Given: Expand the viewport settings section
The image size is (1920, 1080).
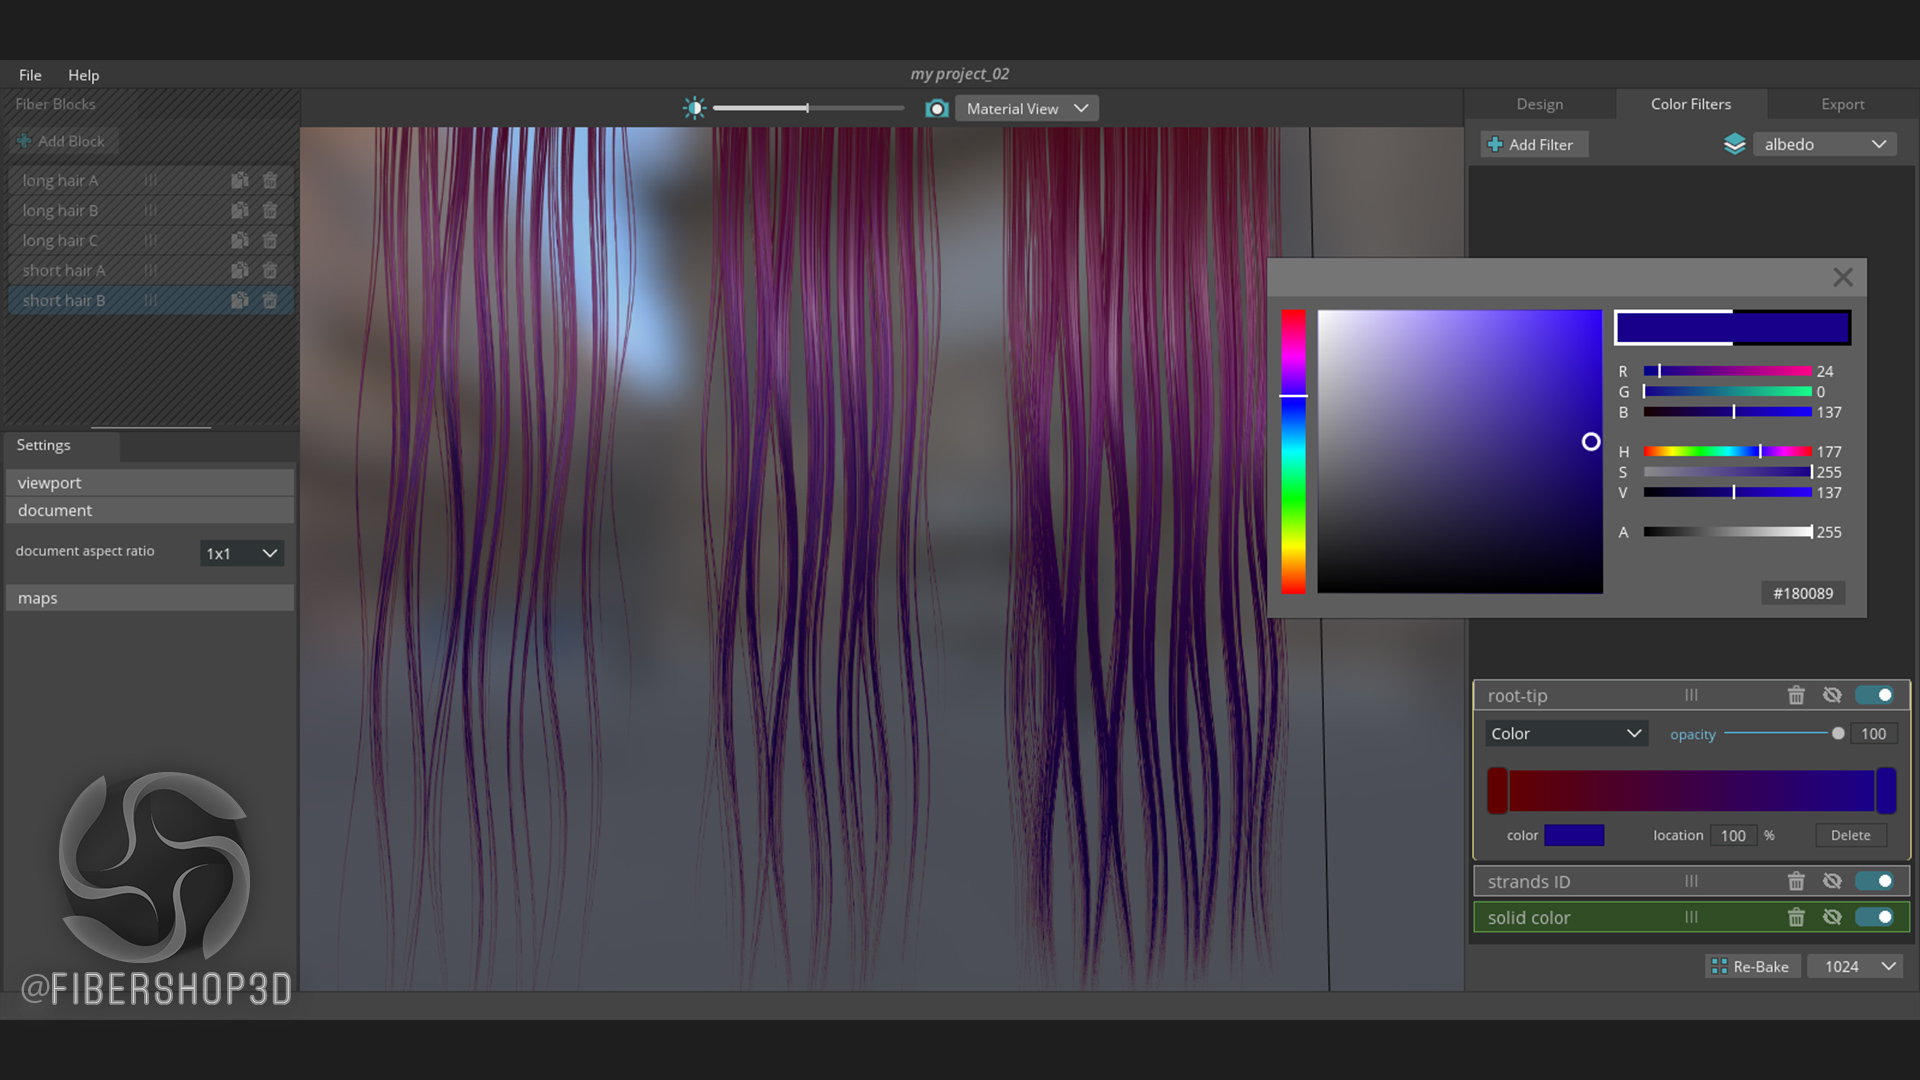Looking at the screenshot, I should point(150,483).
